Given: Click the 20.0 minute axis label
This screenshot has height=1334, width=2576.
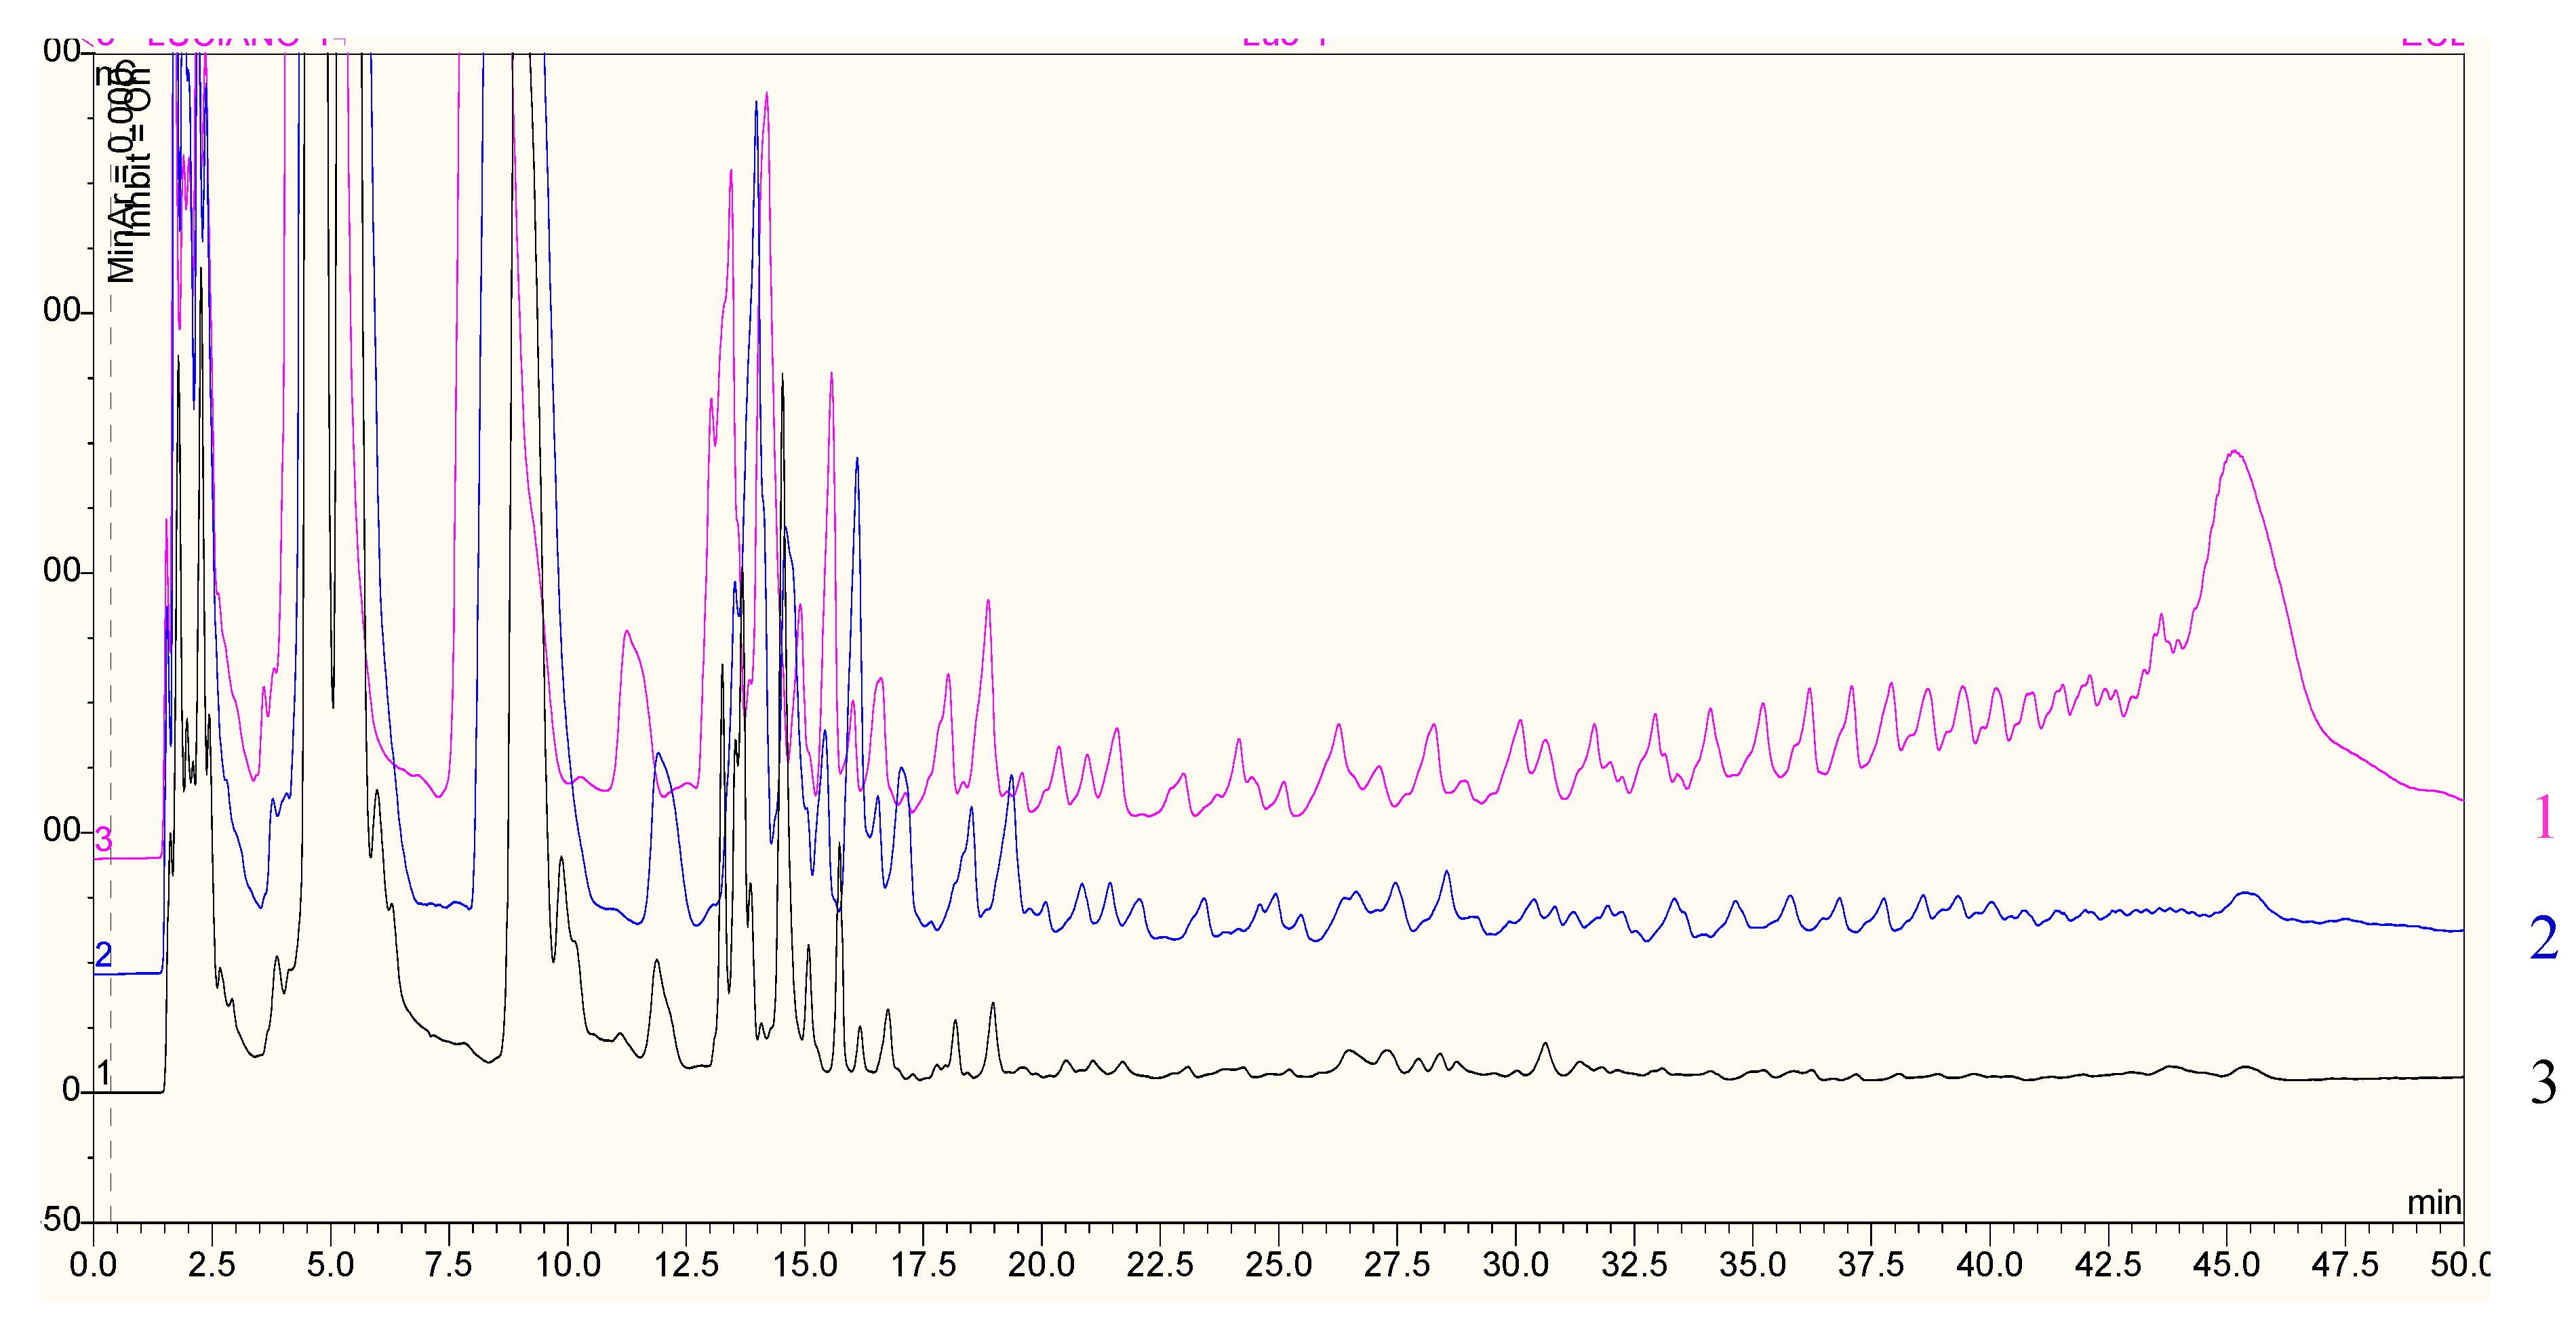Looking at the screenshot, I should click(x=1042, y=1265).
